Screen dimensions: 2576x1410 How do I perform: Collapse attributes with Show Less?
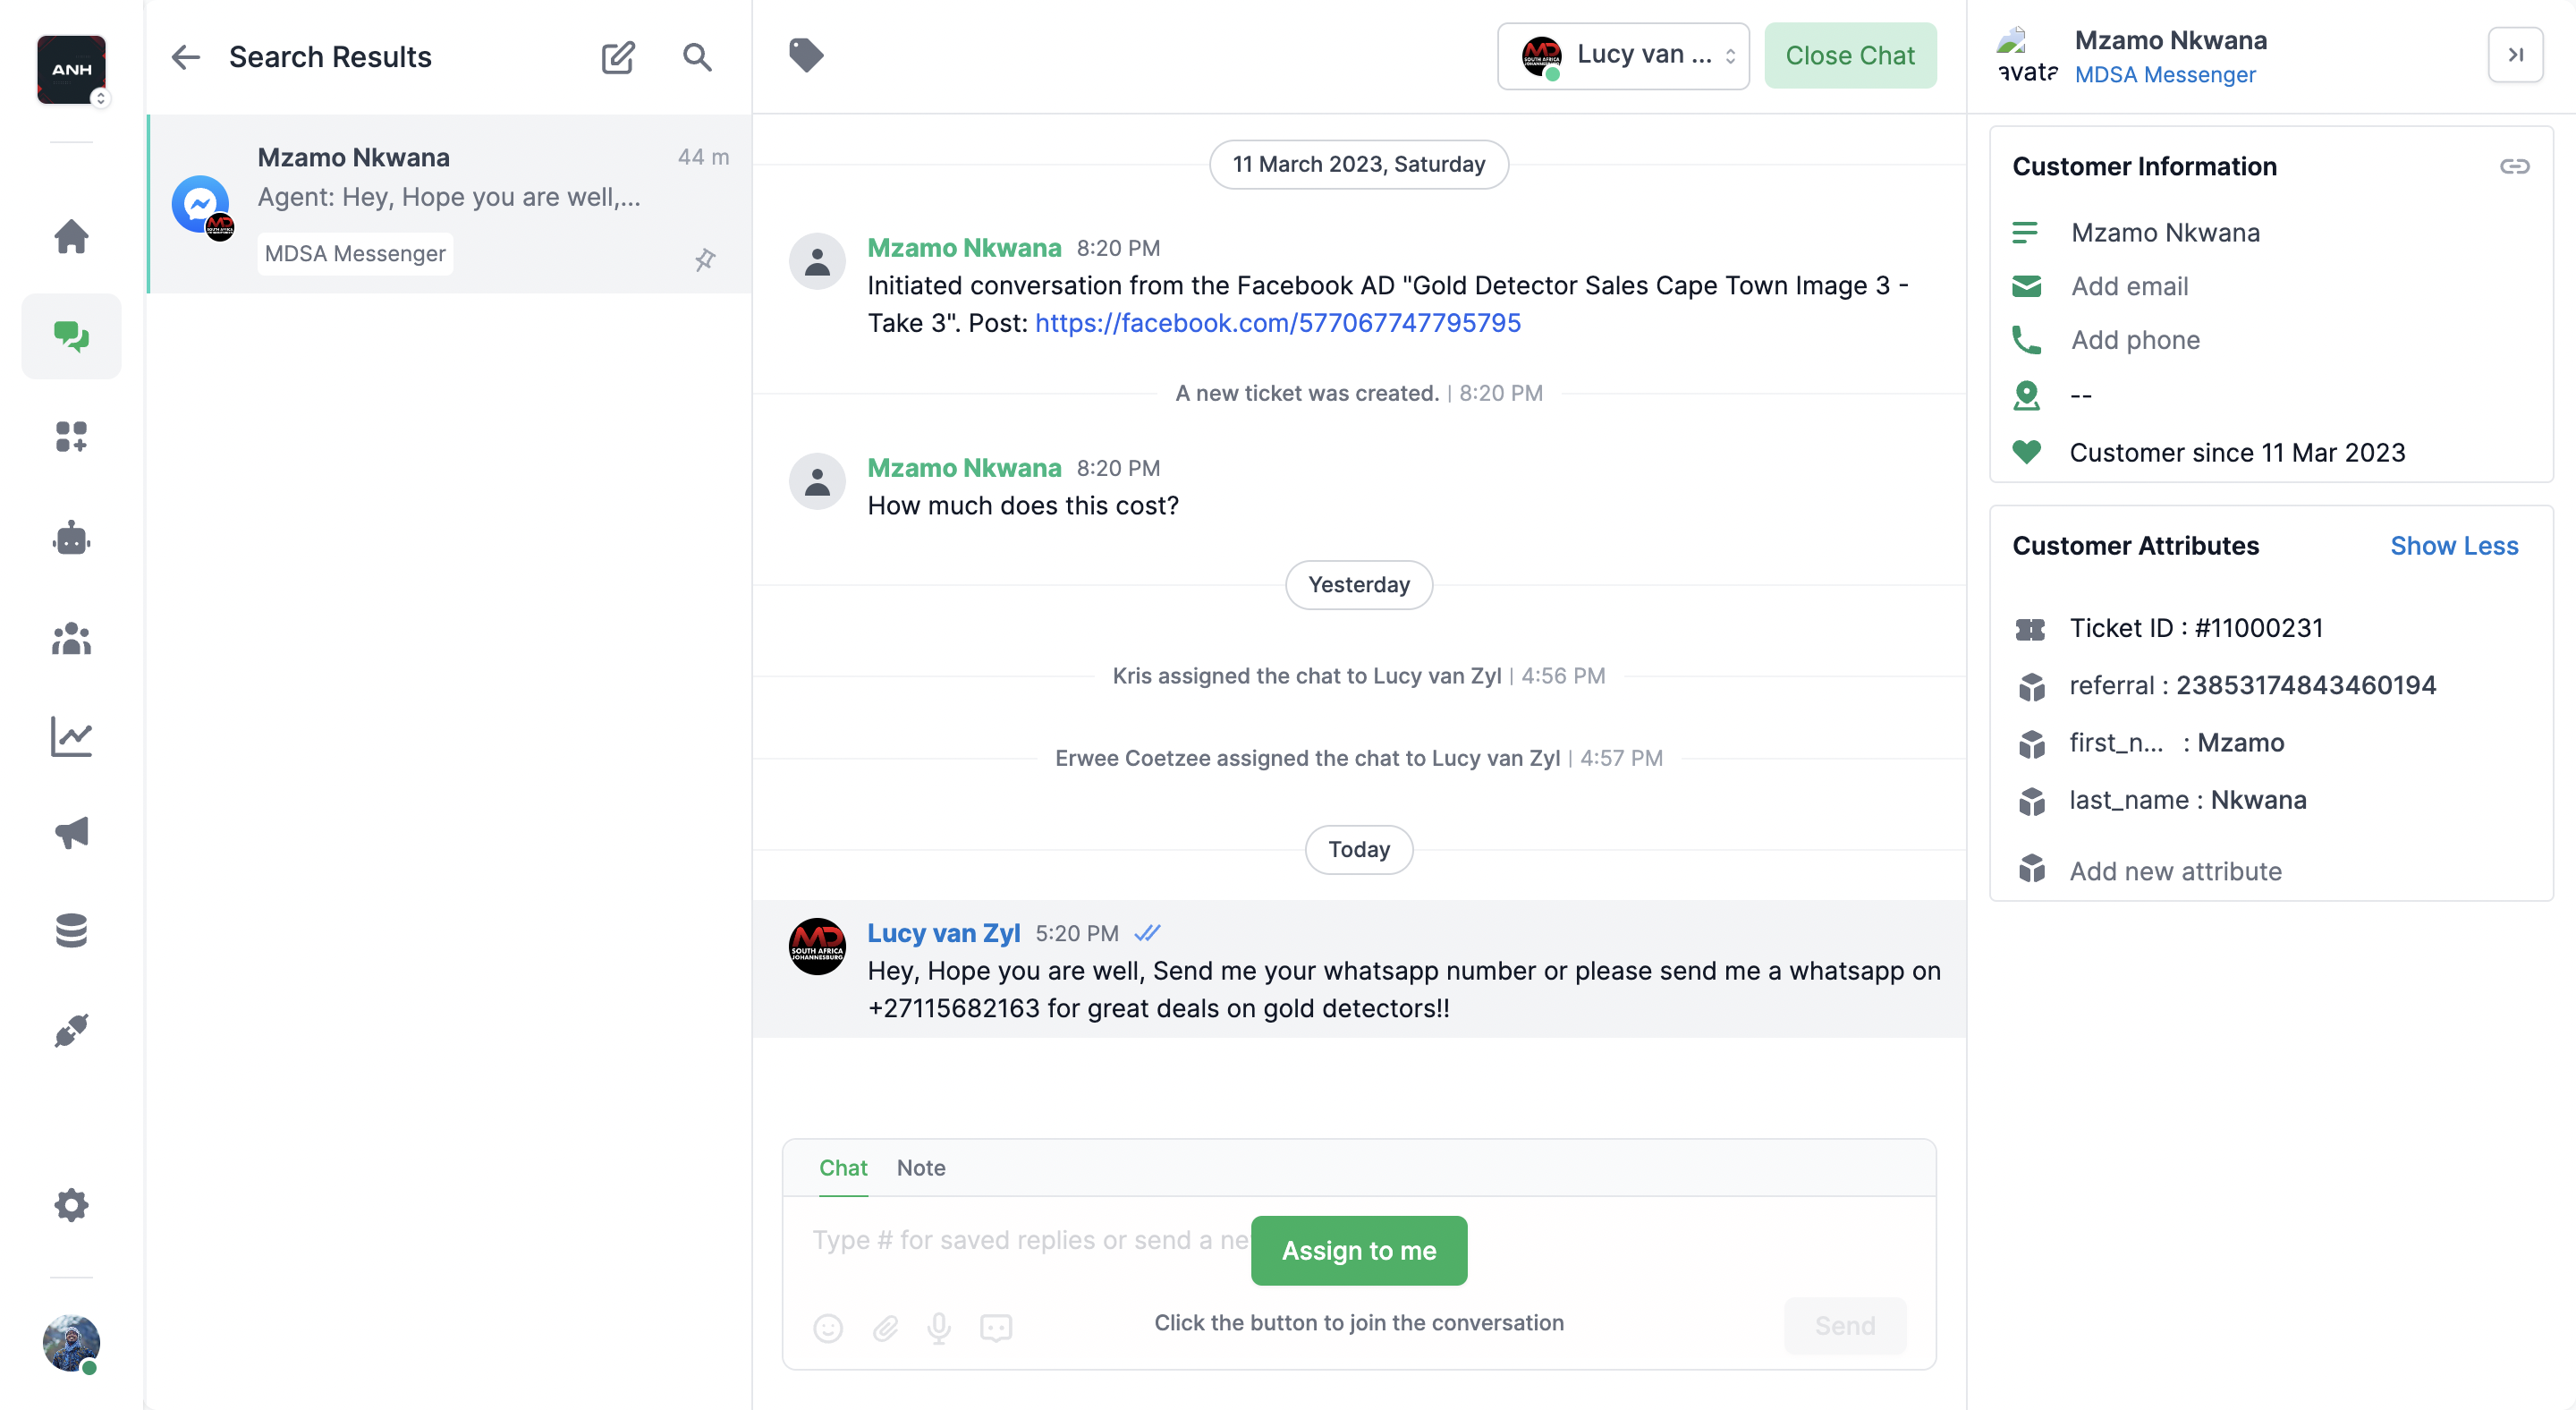pos(2453,546)
